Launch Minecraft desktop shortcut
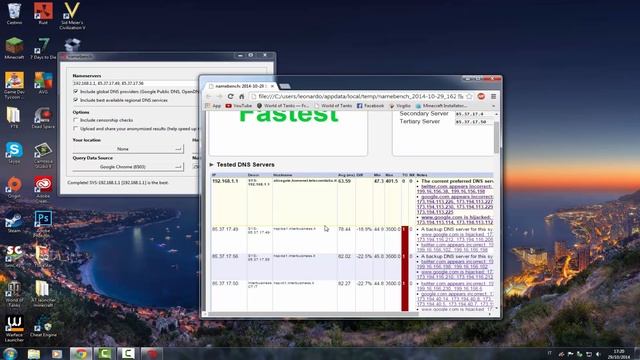Image resolution: width=640 pixels, height=360 pixels. point(14,48)
